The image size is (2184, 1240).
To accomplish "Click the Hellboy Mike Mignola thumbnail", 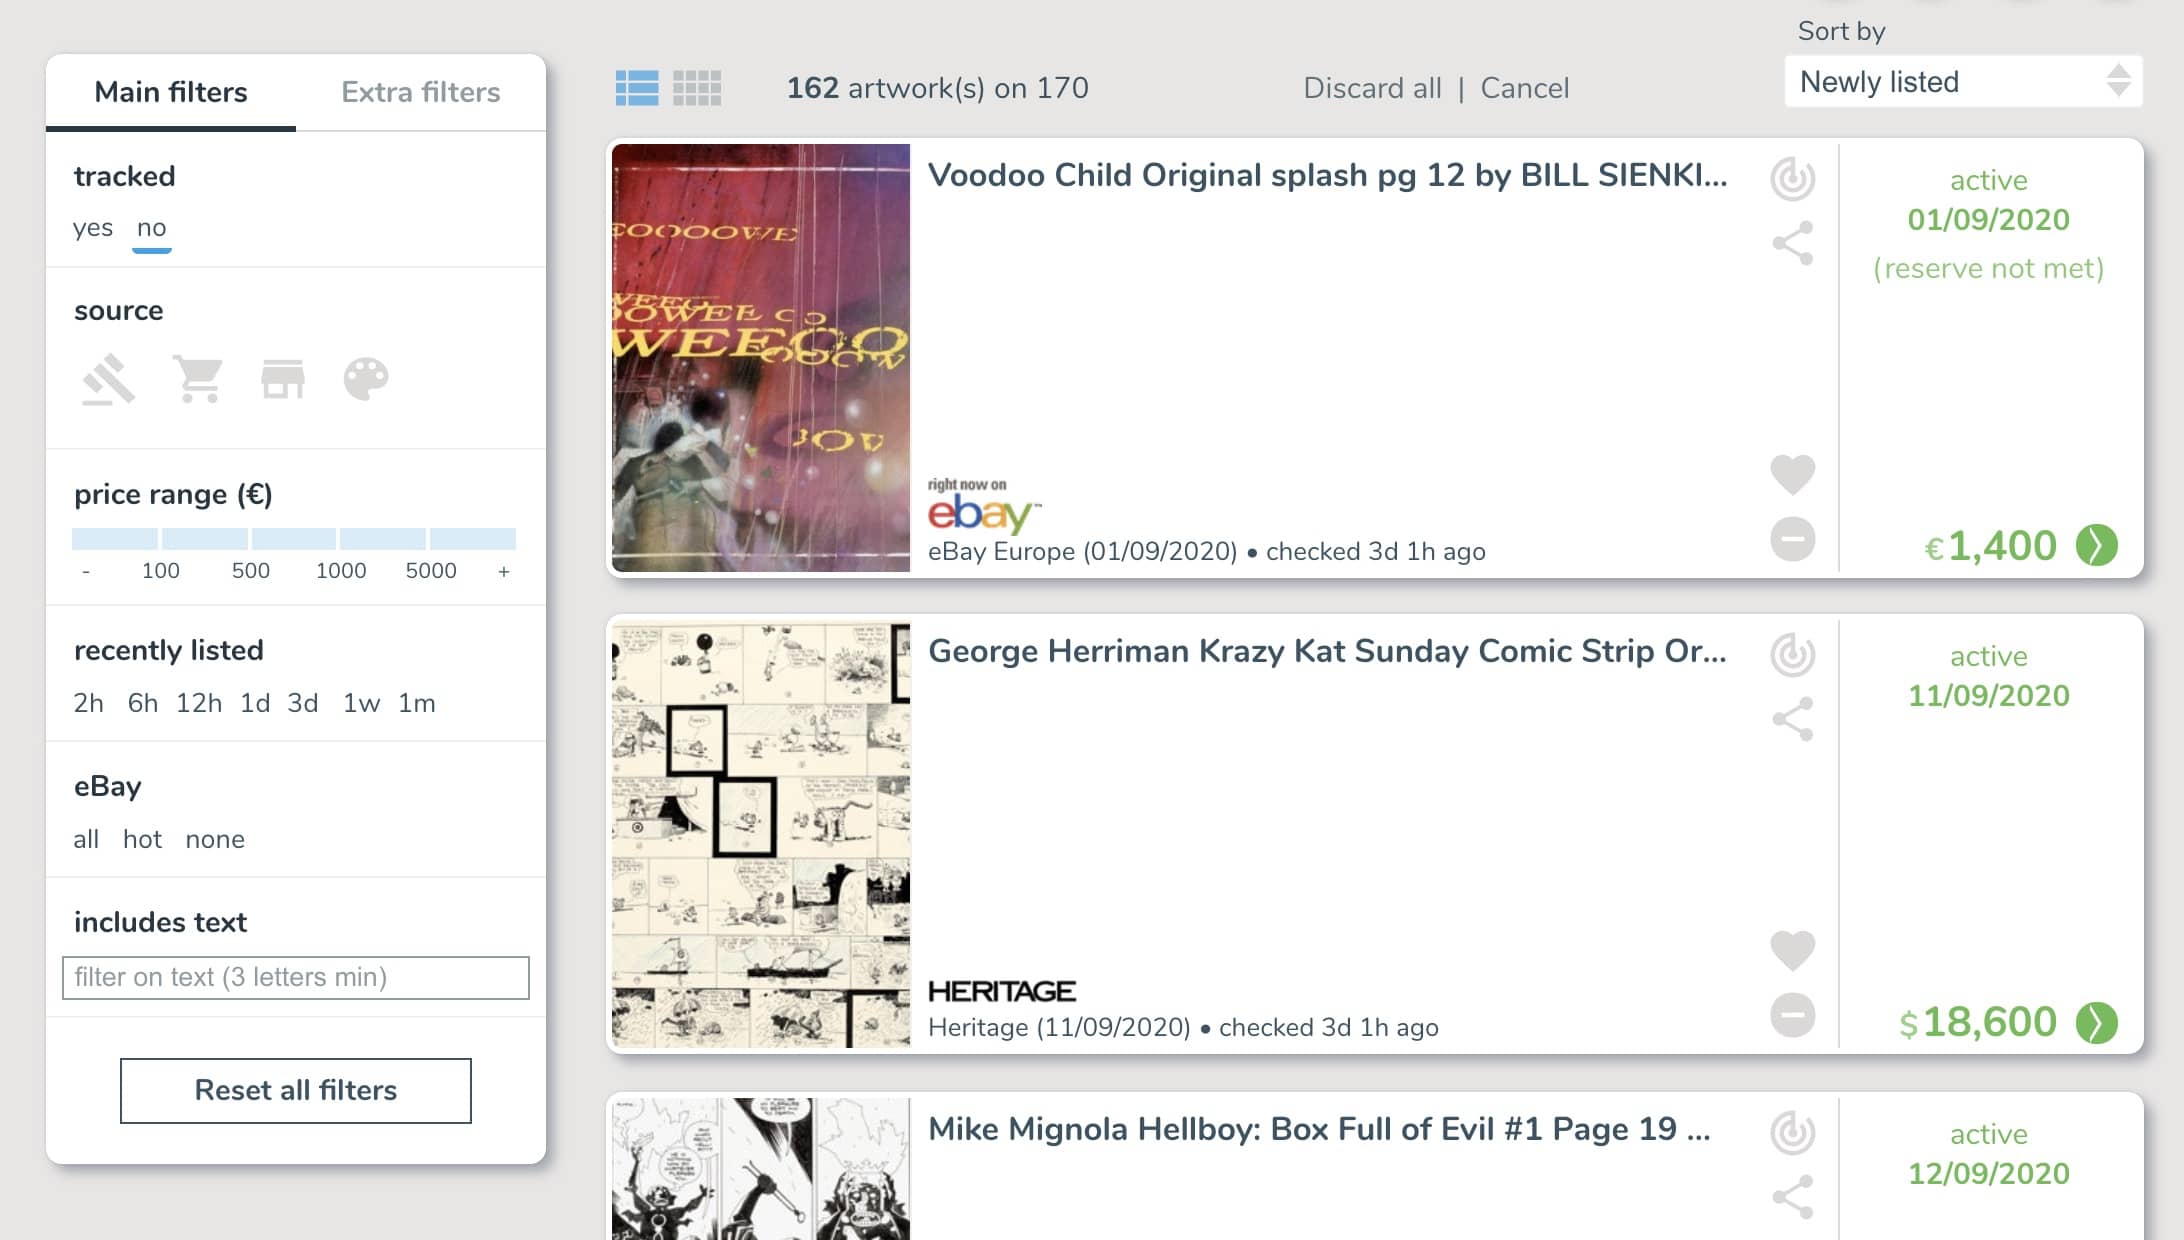I will (x=760, y=1170).
